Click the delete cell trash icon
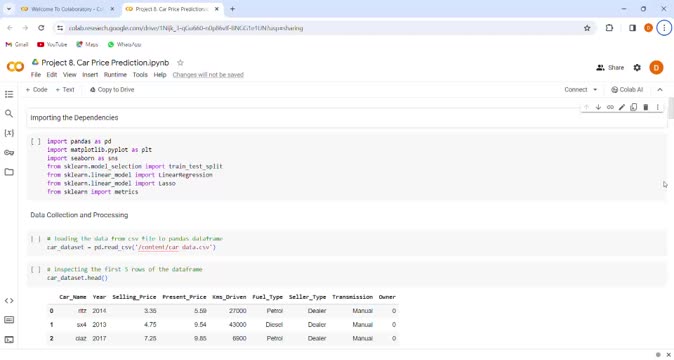This screenshot has width=674, height=360. pos(646,107)
